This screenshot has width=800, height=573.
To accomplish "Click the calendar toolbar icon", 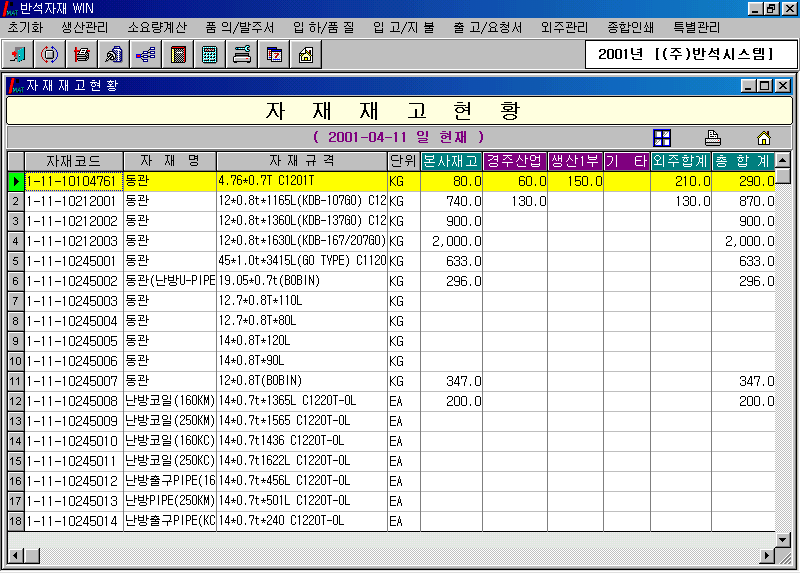I will [273, 54].
